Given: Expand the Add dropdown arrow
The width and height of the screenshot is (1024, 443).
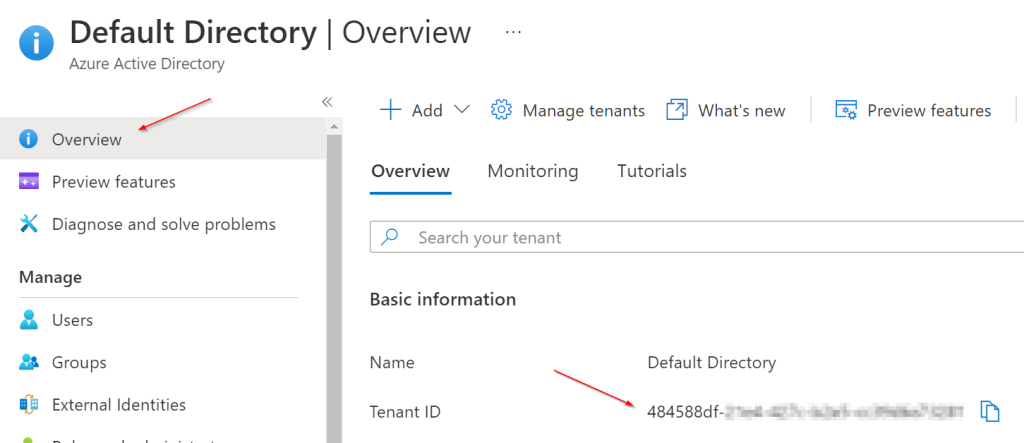Looking at the screenshot, I should 461,110.
